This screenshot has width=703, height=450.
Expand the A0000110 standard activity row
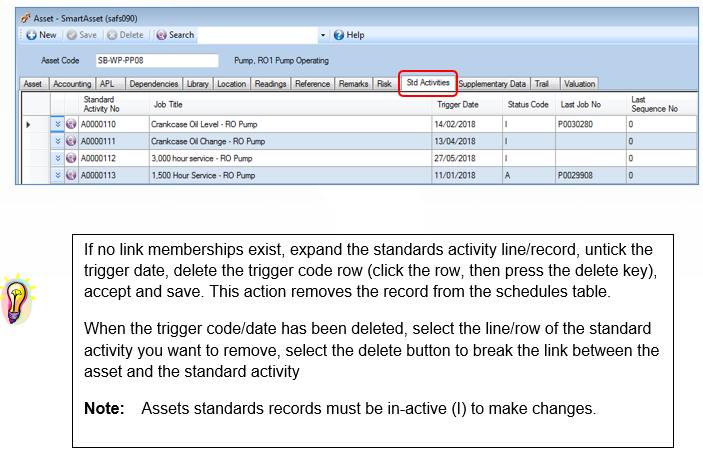(x=57, y=124)
